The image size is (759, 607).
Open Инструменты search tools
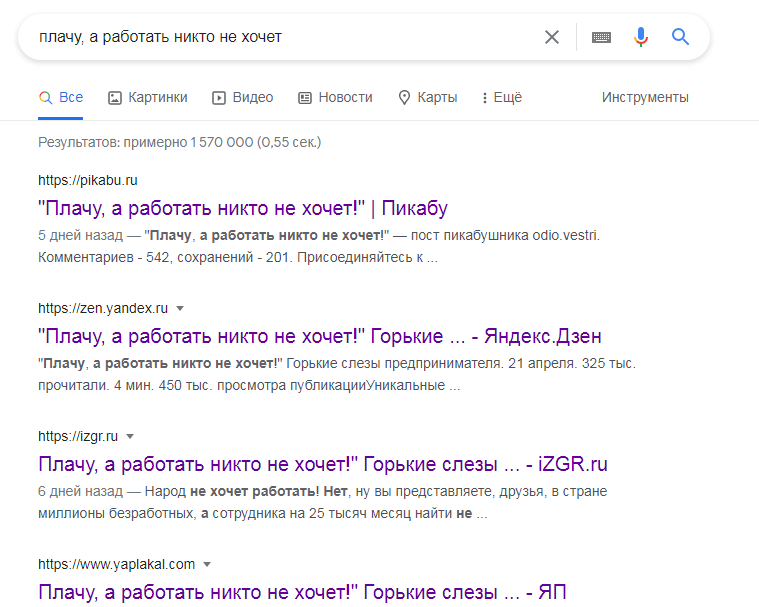(645, 97)
